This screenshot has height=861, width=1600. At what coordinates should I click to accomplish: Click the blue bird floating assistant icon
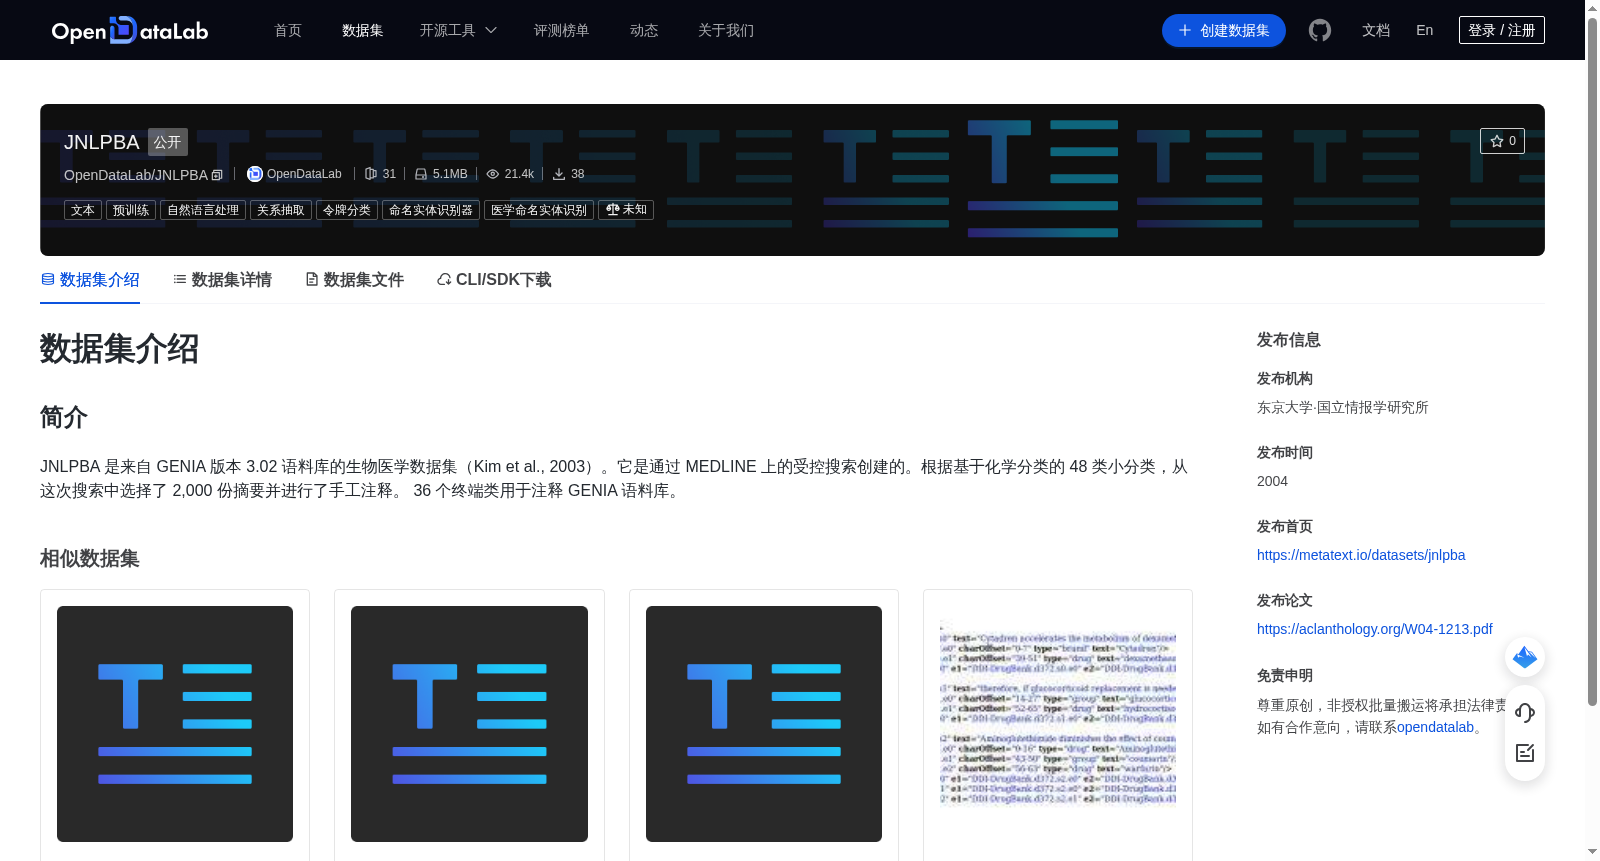coord(1525,657)
